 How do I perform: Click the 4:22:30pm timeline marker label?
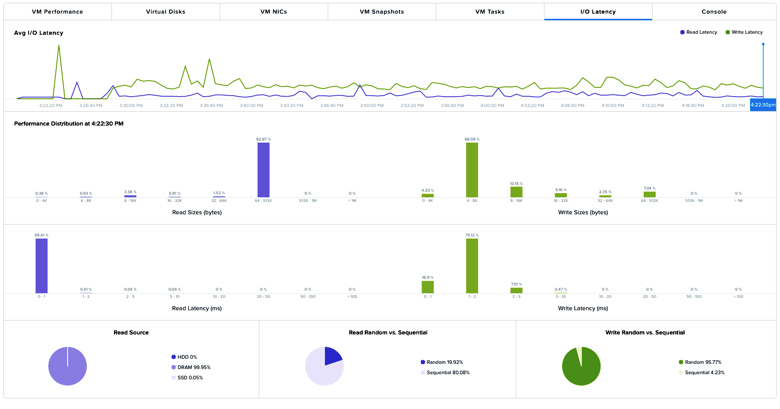(x=762, y=104)
